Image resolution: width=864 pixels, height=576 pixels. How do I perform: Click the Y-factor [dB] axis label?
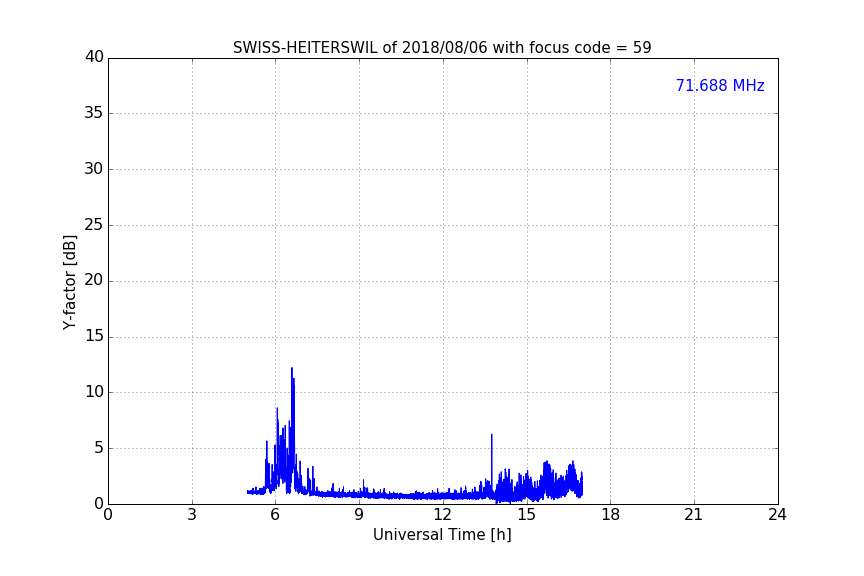click(x=69, y=282)
